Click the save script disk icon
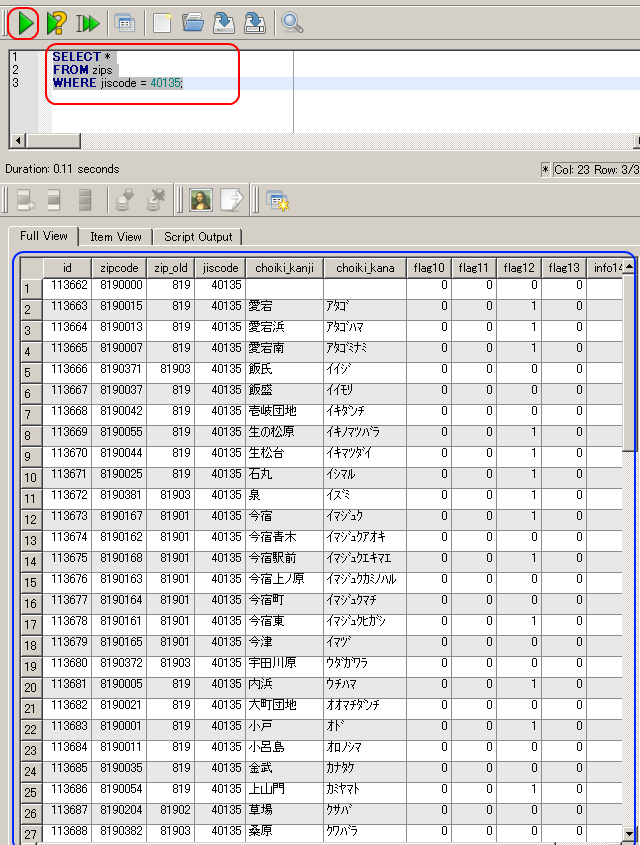Image resolution: width=640 pixels, height=845 pixels. coord(224,23)
